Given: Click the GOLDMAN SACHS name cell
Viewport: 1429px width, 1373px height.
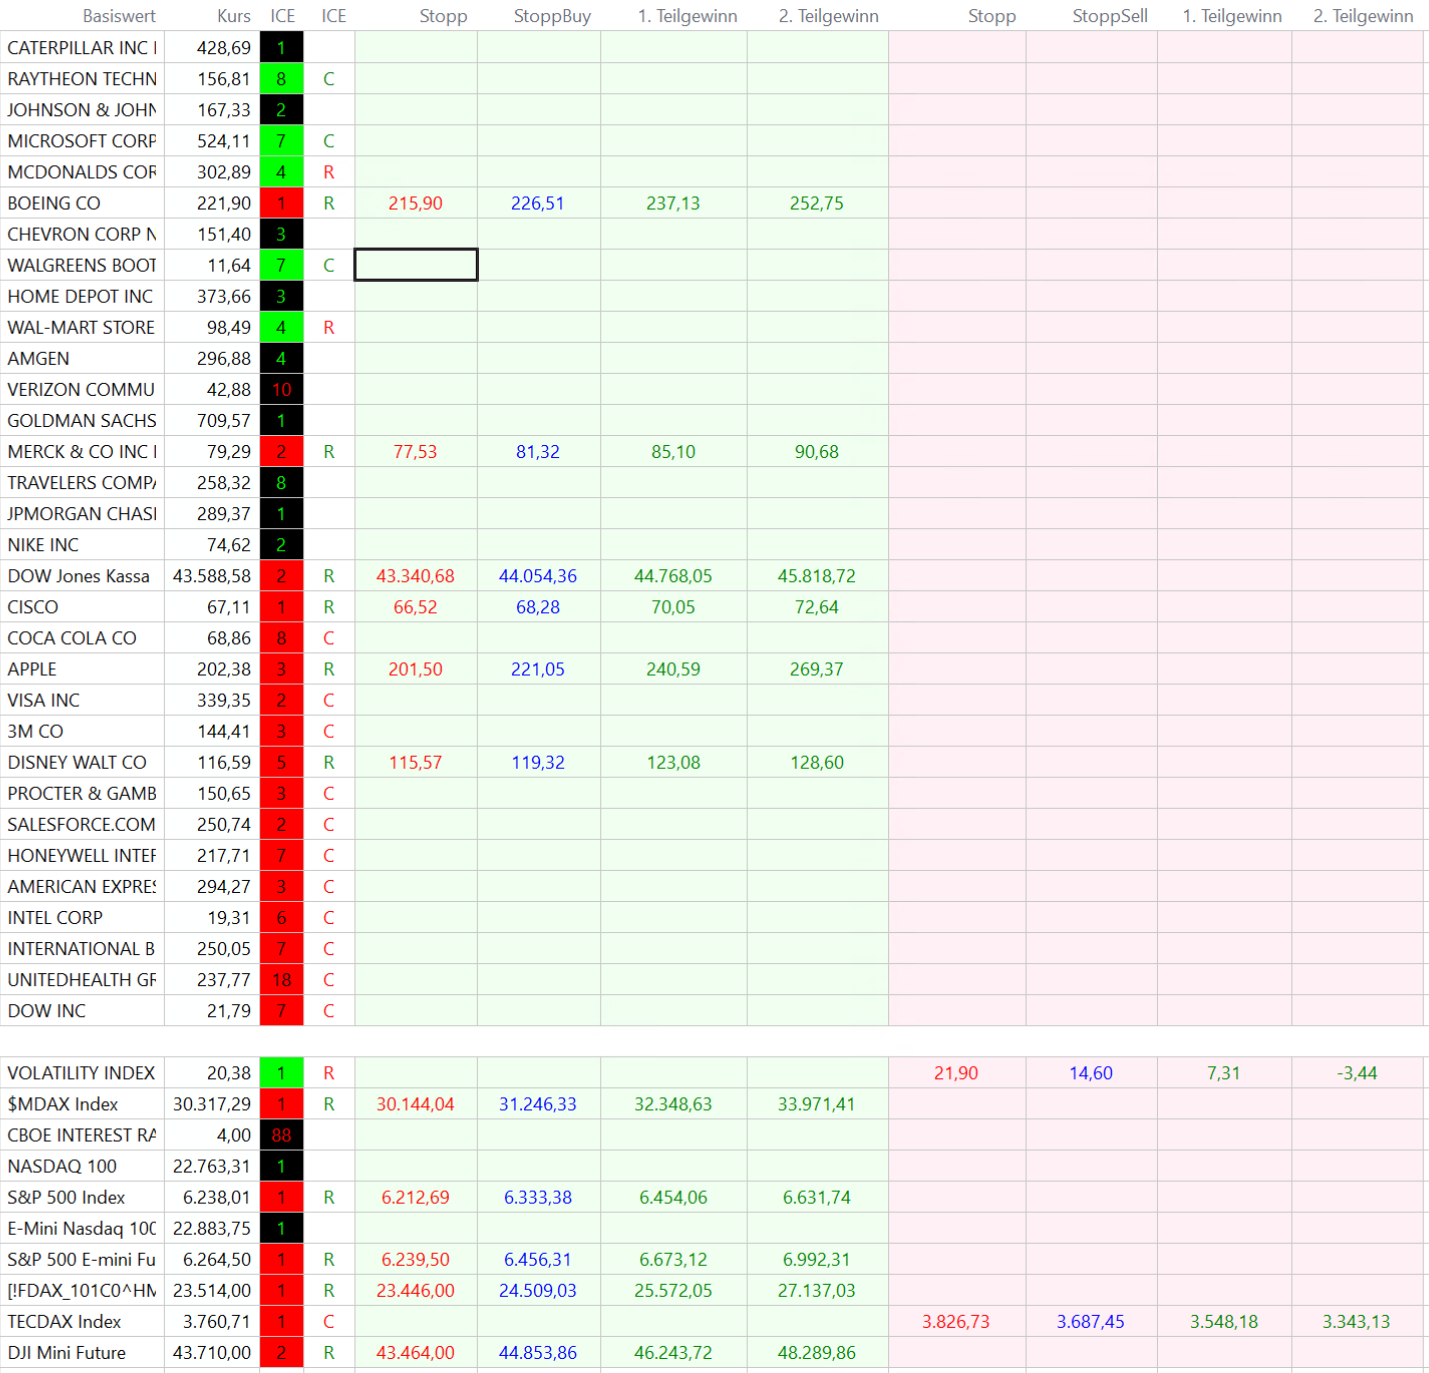Looking at the screenshot, I should click(x=82, y=421).
